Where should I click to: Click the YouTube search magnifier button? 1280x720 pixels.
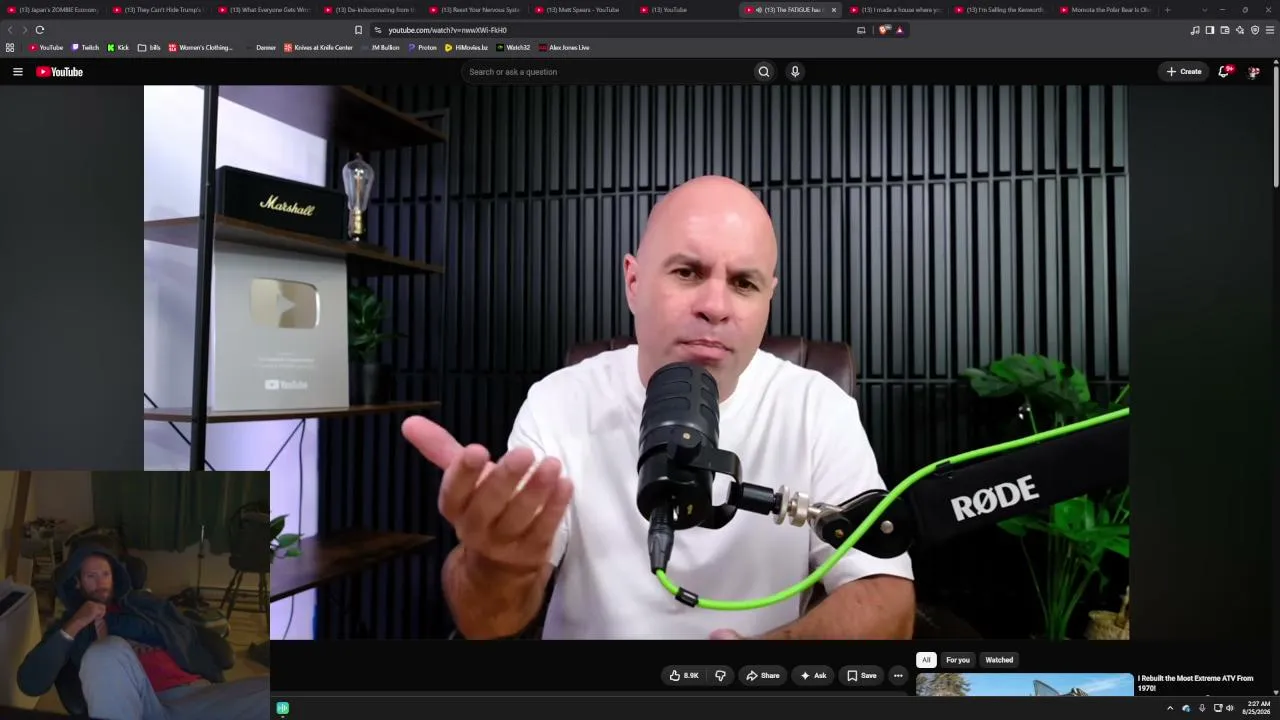click(x=764, y=72)
